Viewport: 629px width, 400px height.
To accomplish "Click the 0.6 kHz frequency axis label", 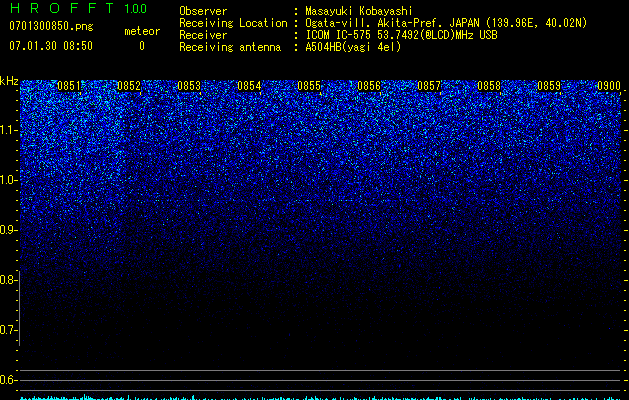I will (x=7, y=380).
